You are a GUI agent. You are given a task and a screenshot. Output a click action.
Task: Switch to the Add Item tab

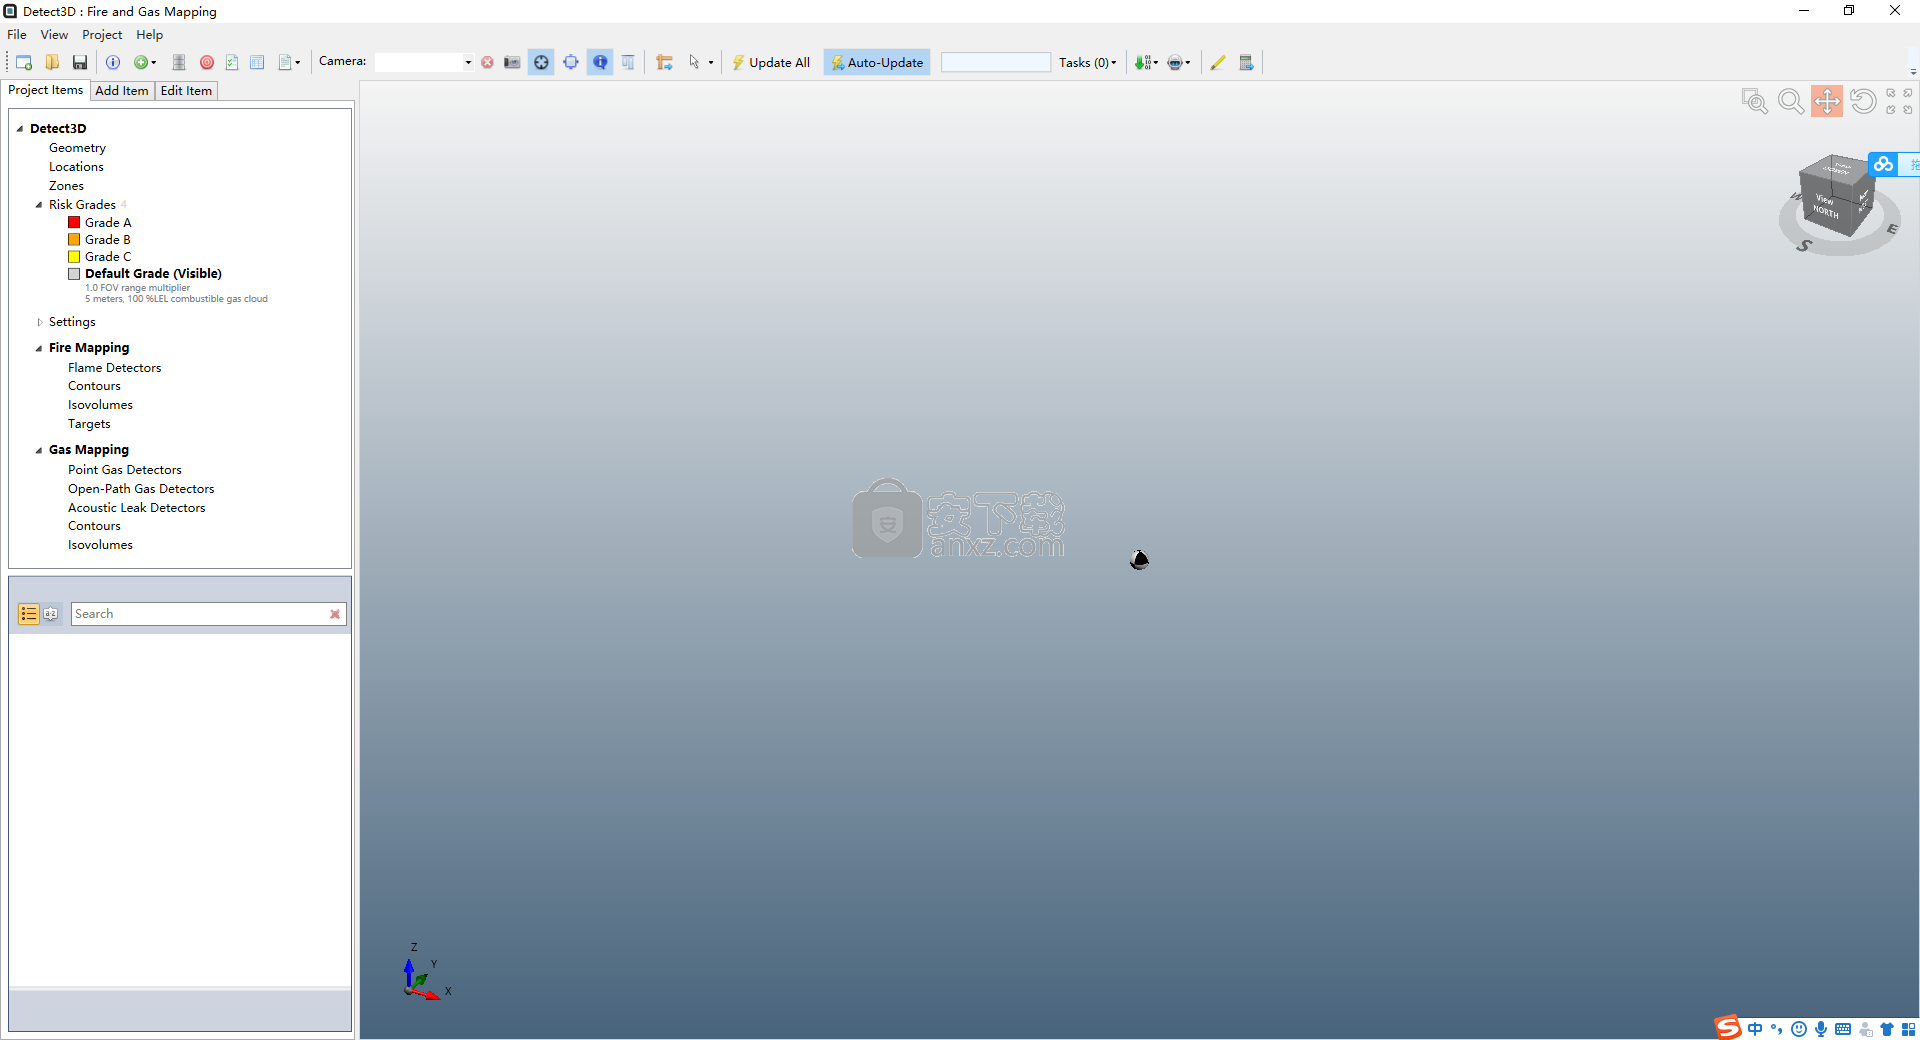coord(122,91)
